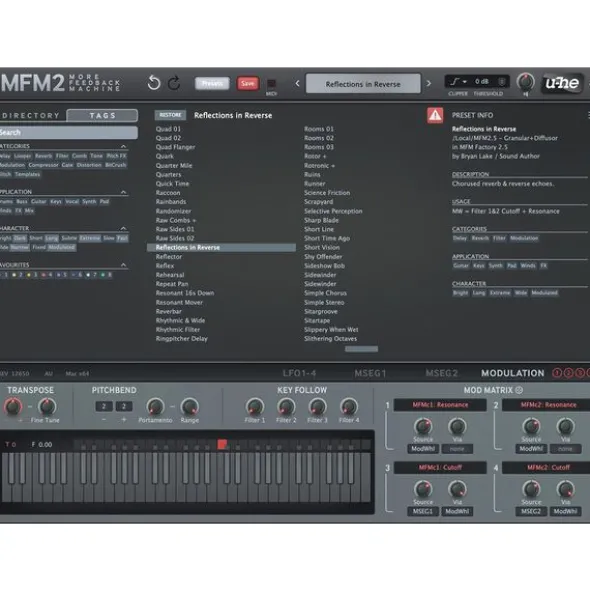
Task: Click the red warning triangle icon
Action: click(x=435, y=115)
